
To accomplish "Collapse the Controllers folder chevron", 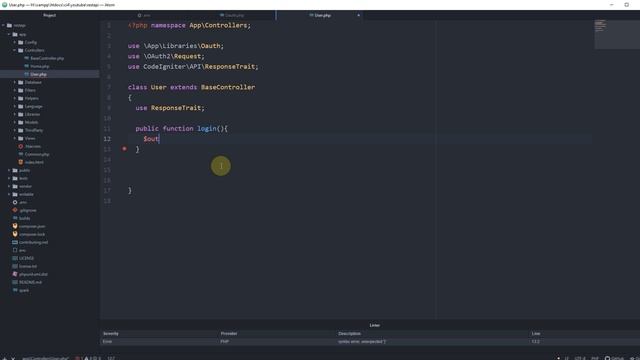I will (x=15, y=50).
